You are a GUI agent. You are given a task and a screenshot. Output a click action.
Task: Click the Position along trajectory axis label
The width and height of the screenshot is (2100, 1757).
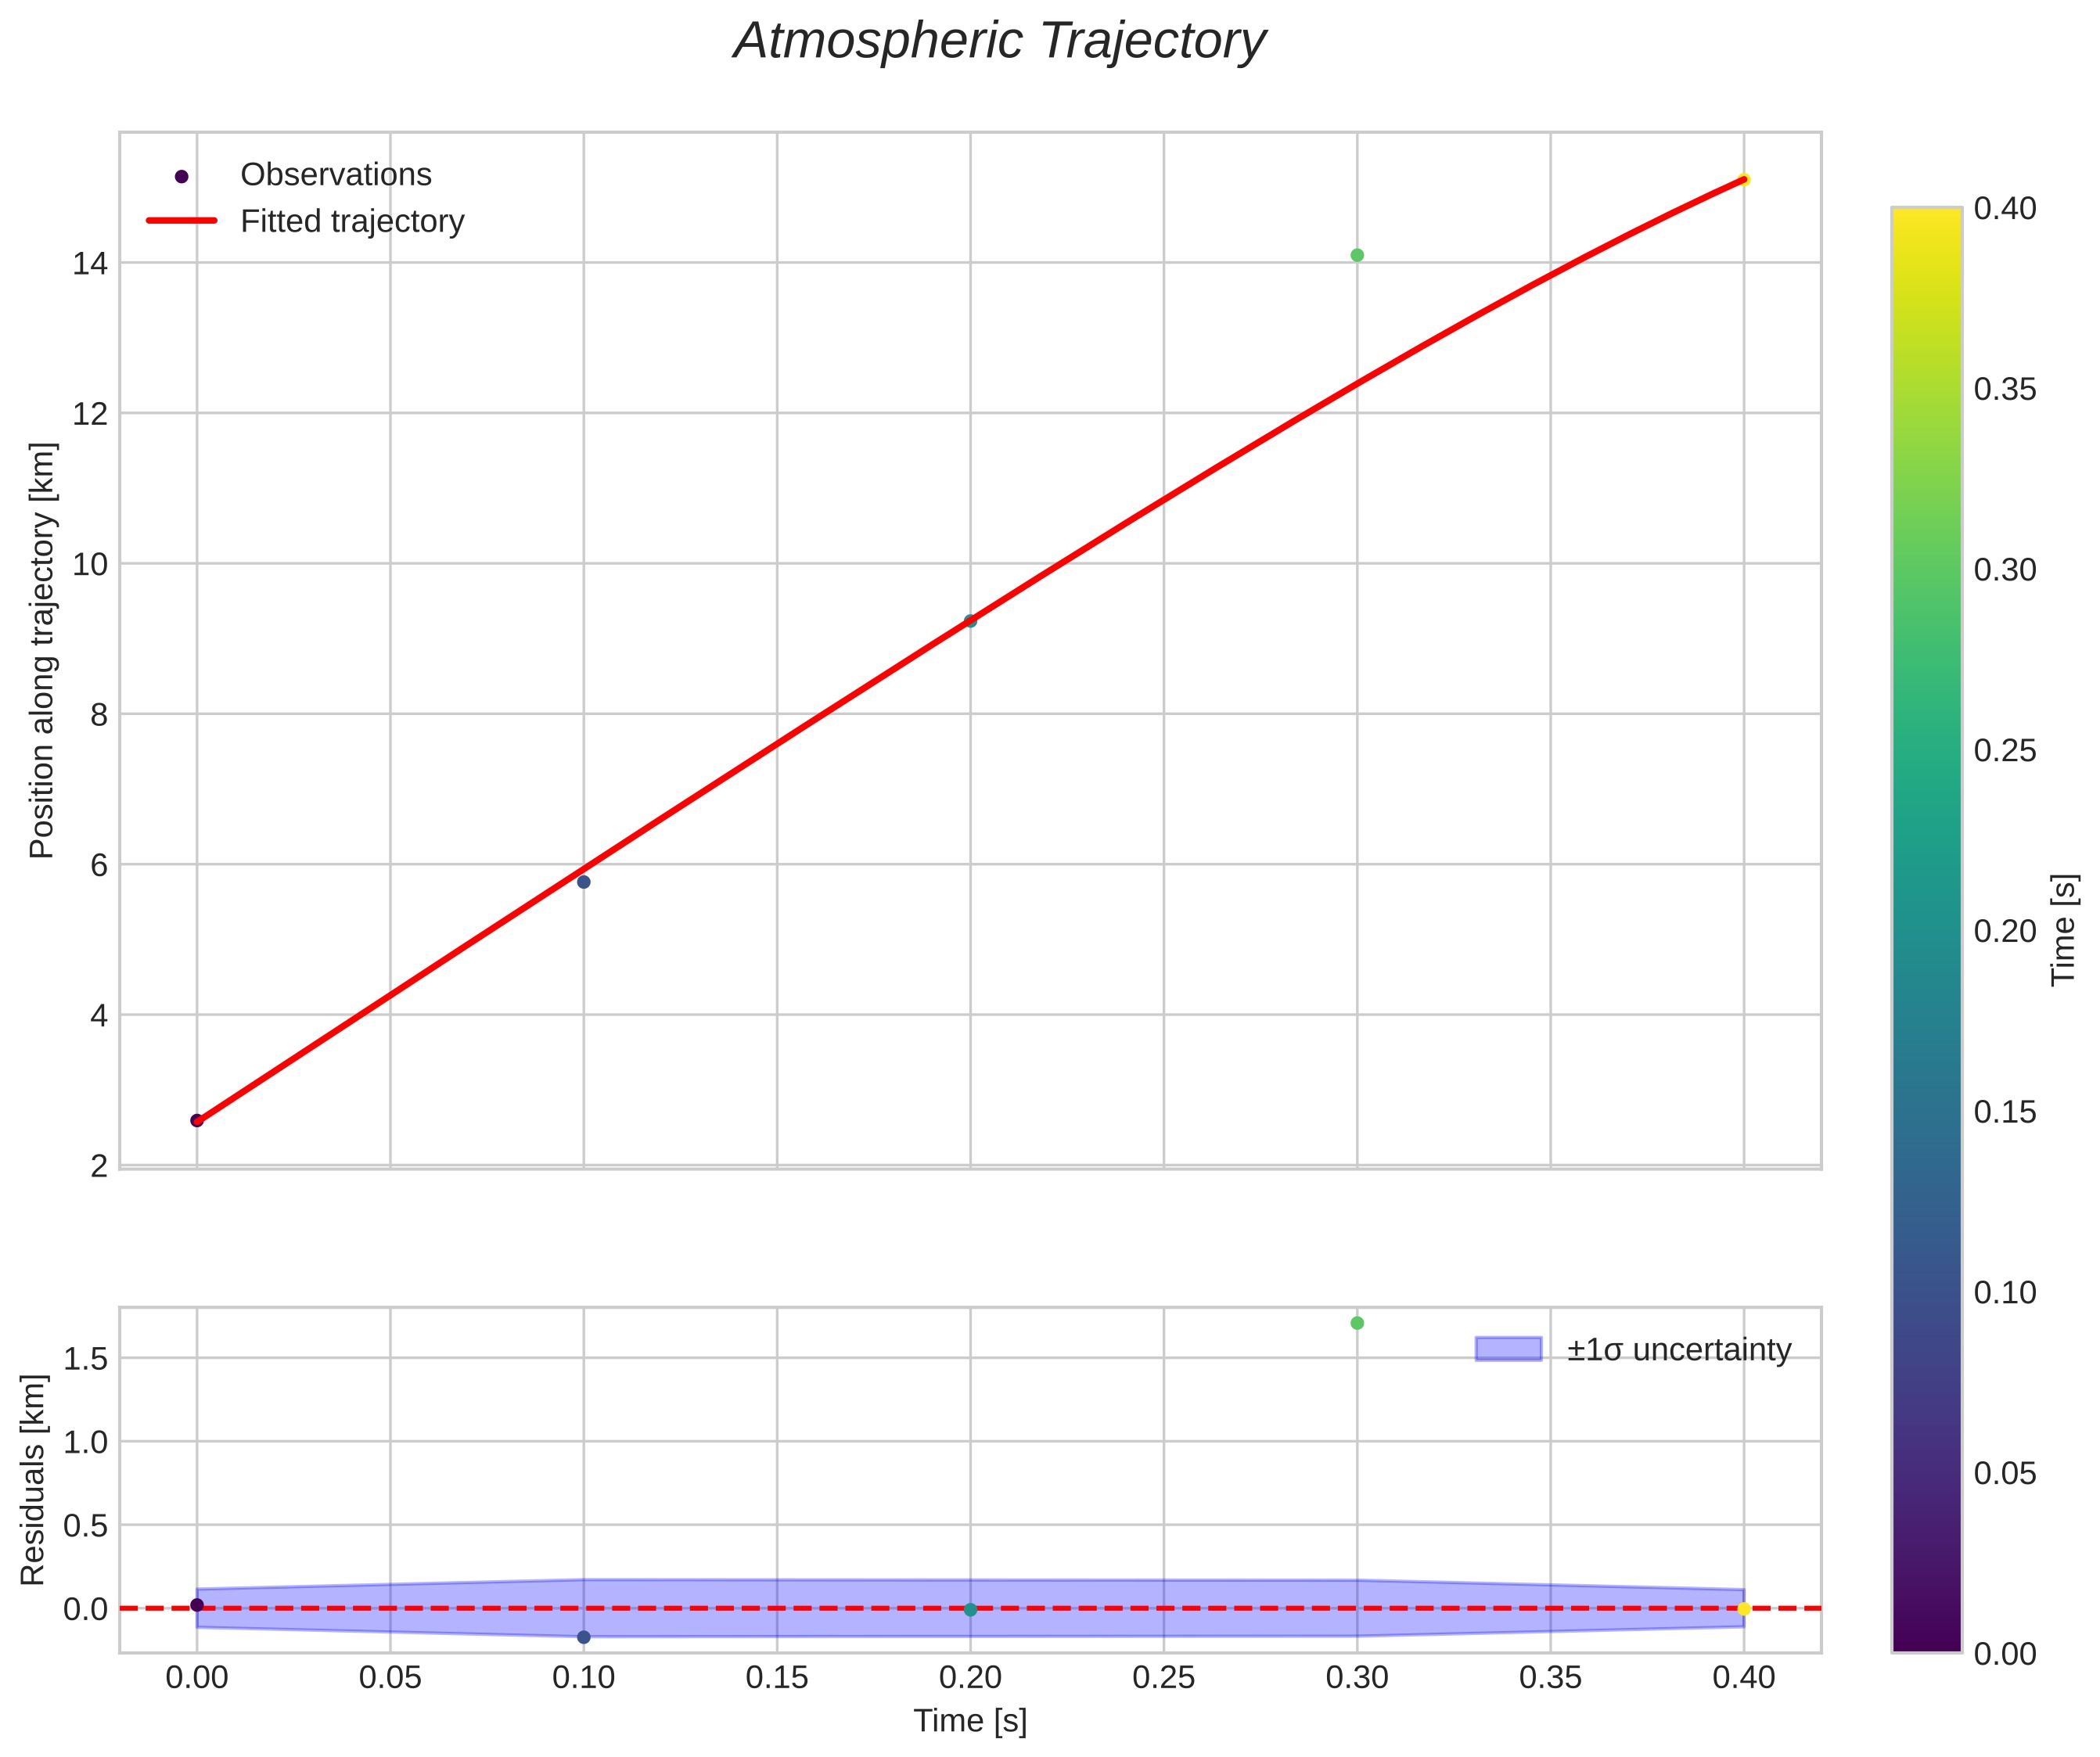42,650
